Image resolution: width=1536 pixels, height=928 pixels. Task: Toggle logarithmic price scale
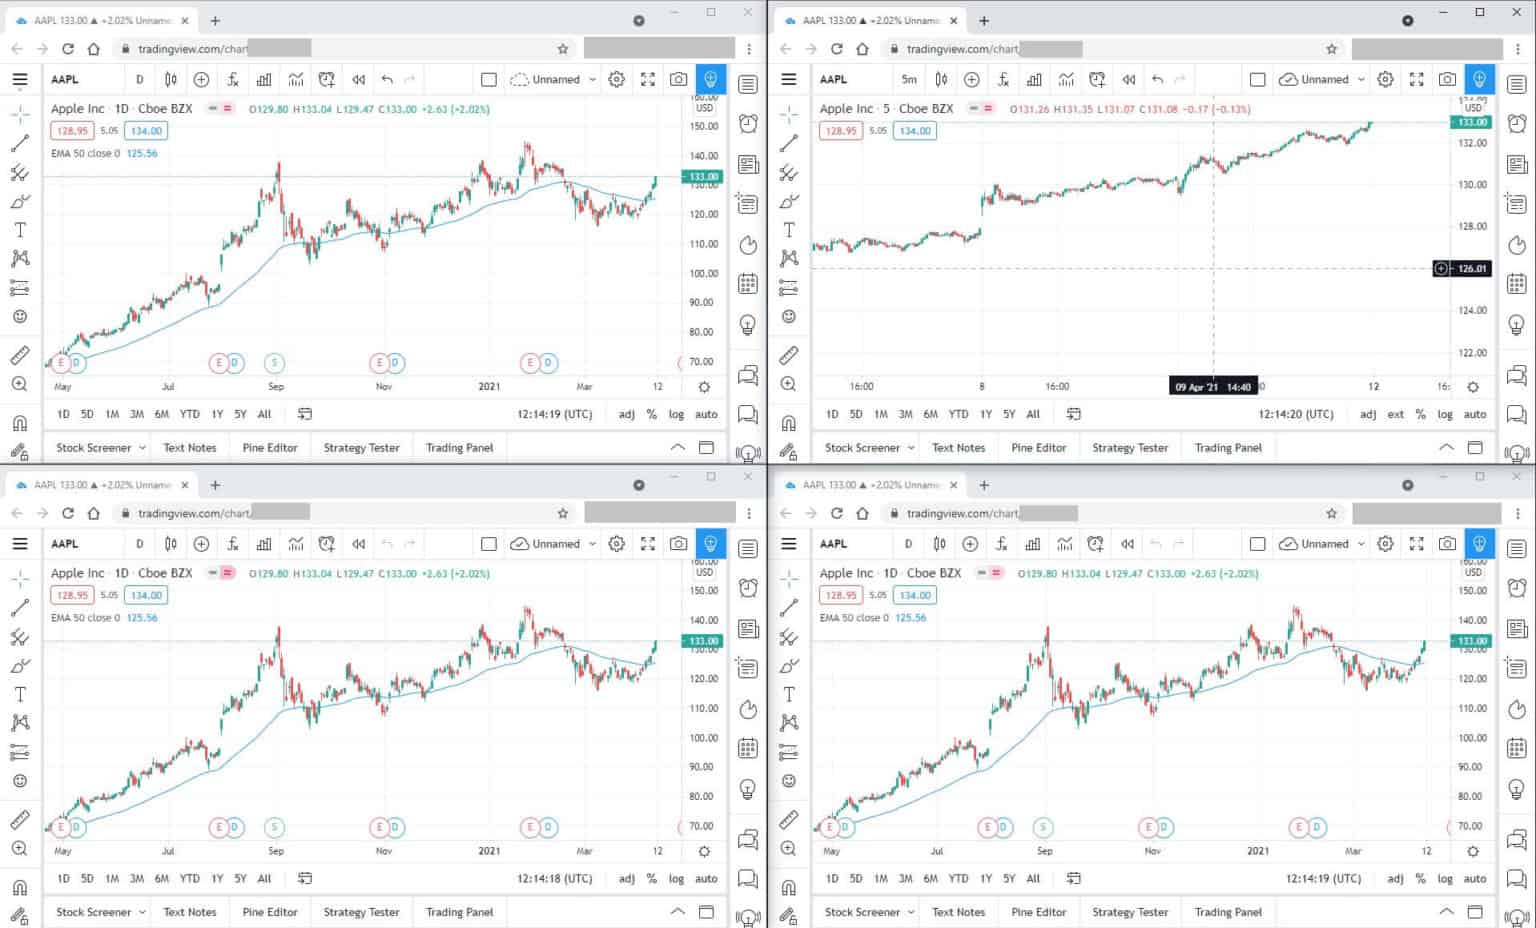[676, 414]
